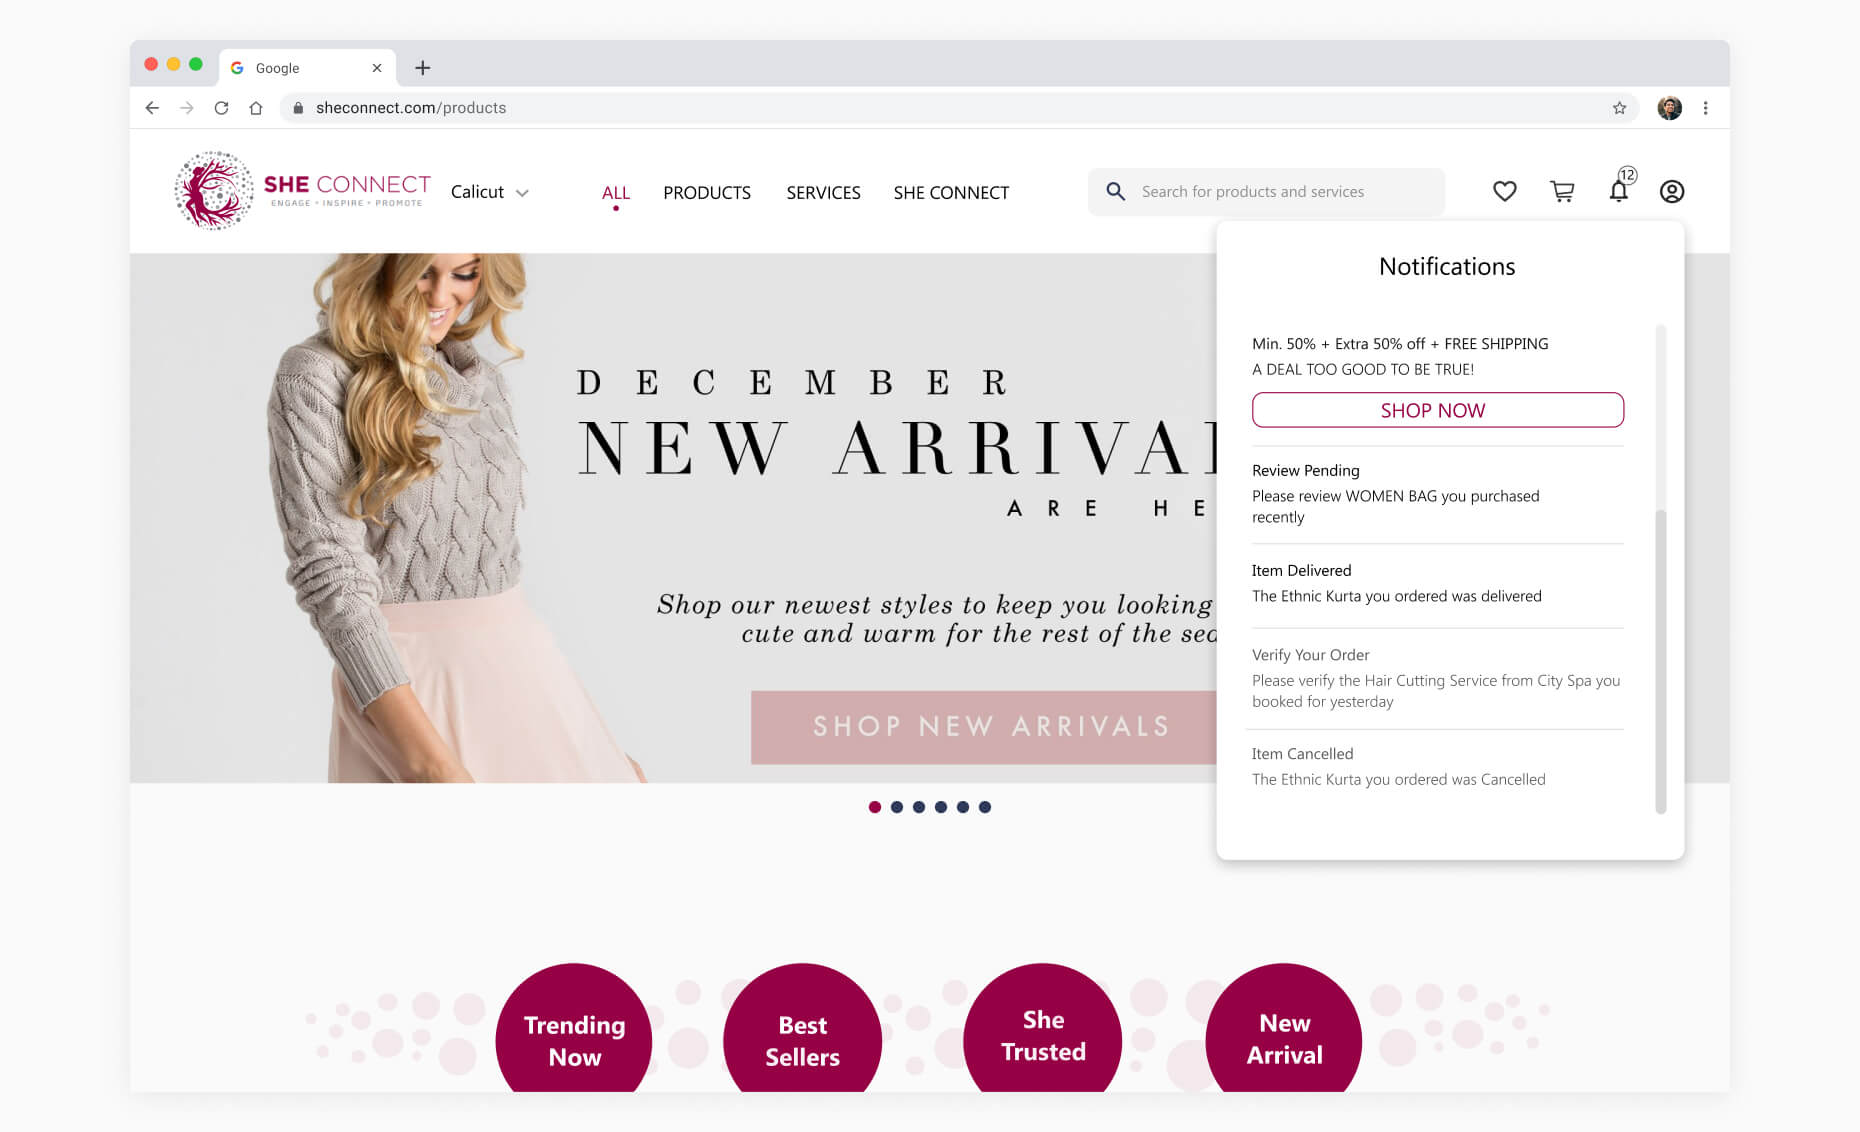Select the ALL tab

(616, 192)
